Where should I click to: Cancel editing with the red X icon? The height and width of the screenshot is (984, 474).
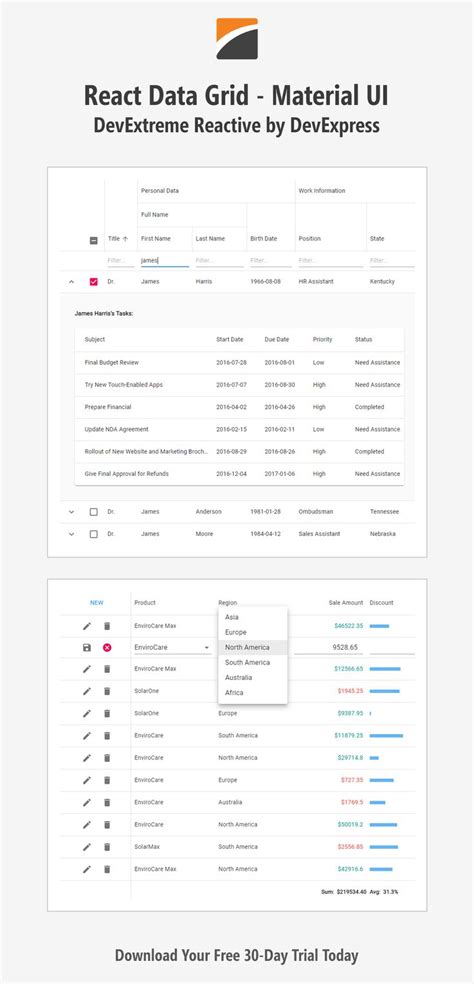pos(107,647)
